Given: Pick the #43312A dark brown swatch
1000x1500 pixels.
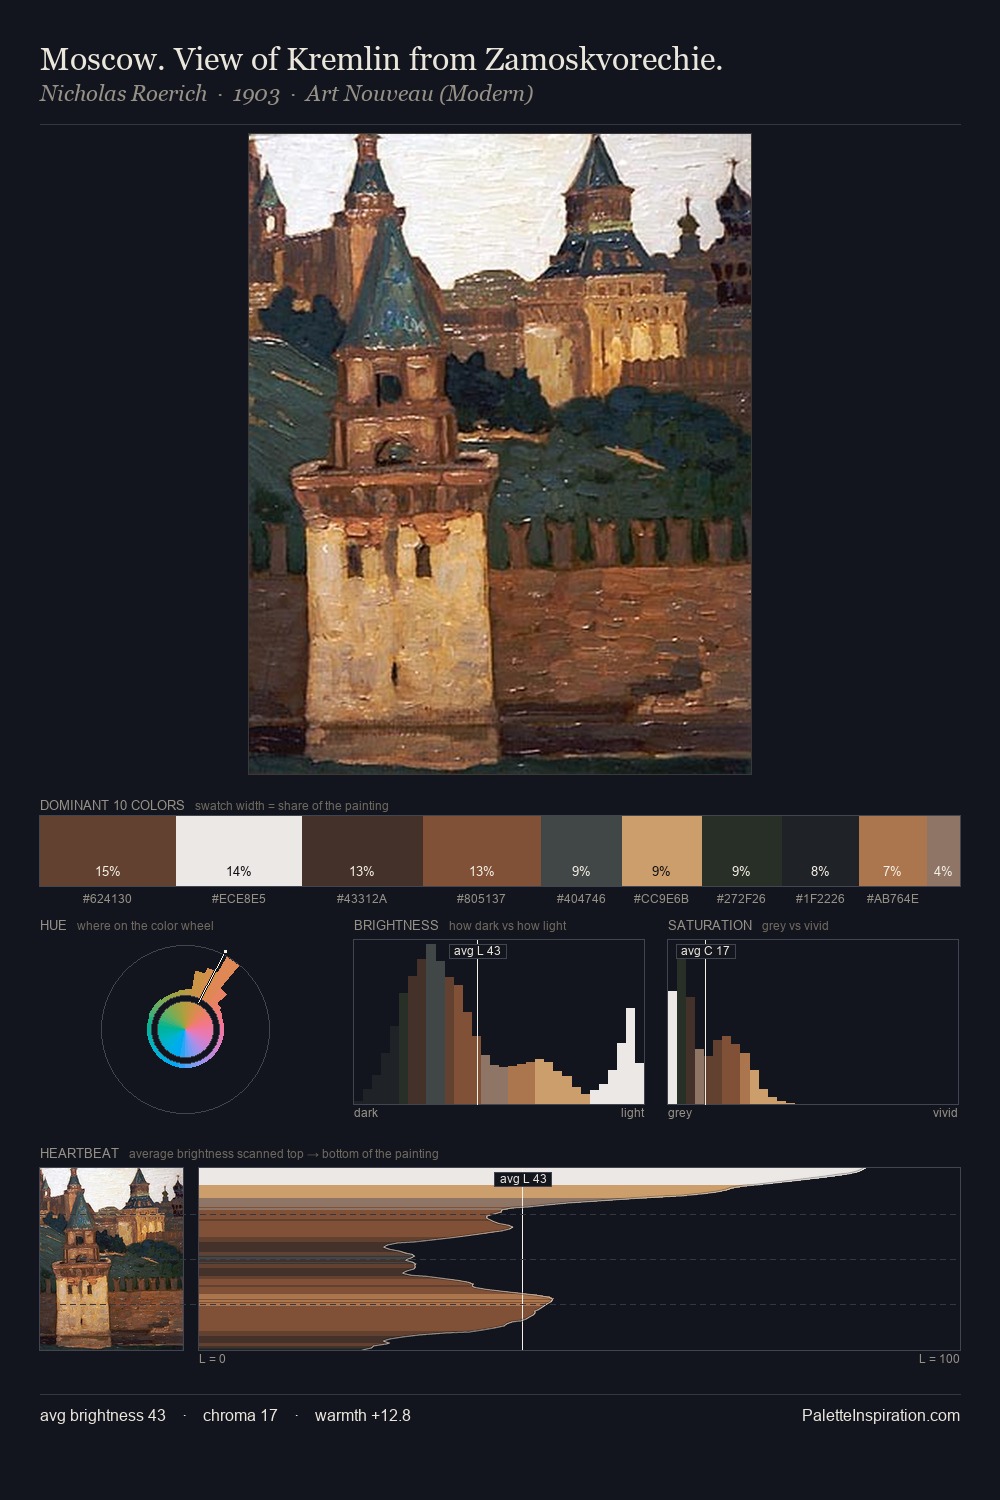Looking at the screenshot, I should (x=362, y=851).
